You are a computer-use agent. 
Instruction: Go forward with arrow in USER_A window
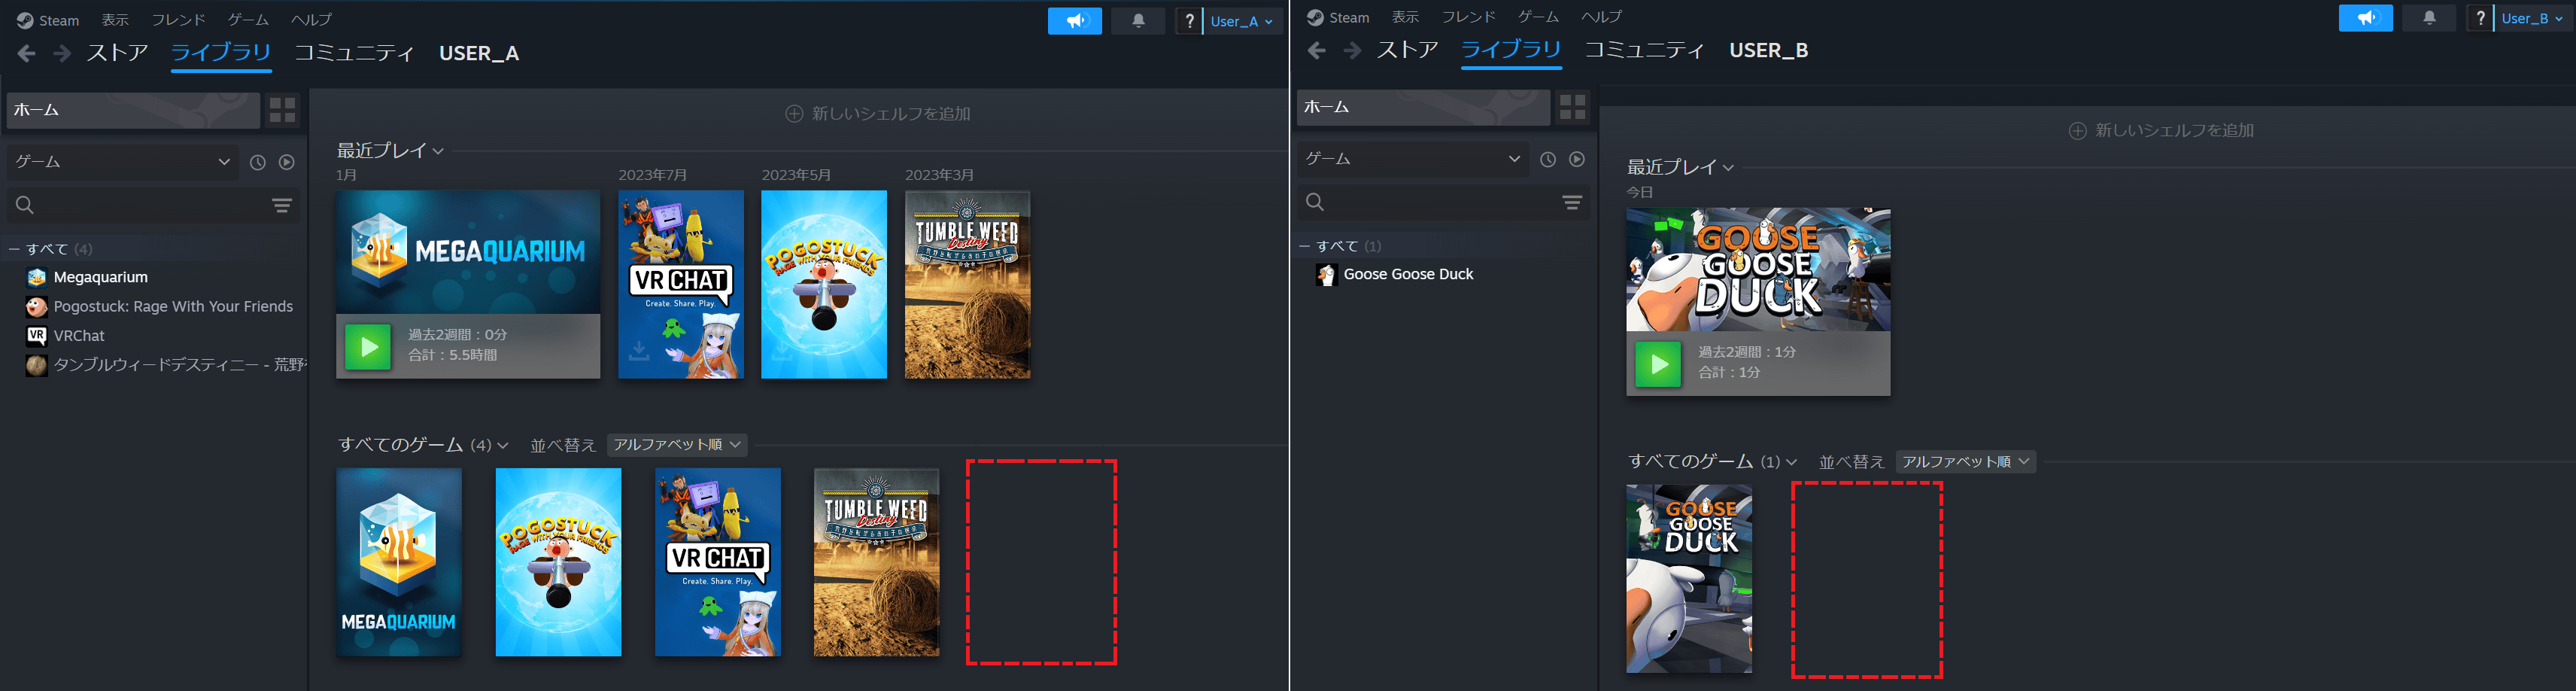[x=62, y=53]
